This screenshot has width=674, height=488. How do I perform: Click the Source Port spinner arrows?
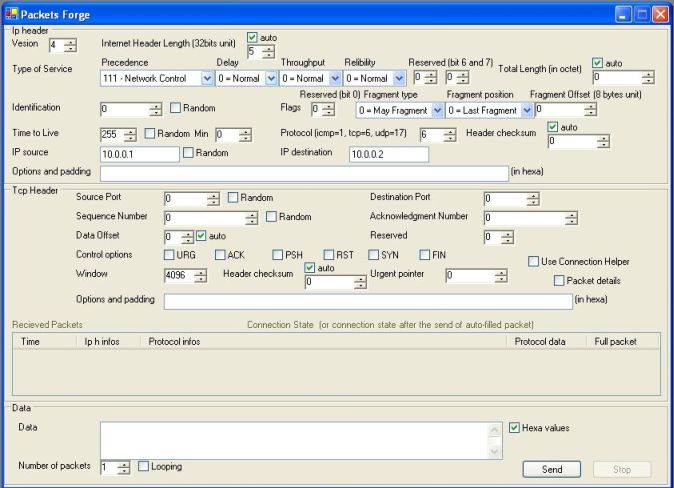click(x=213, y=199)
